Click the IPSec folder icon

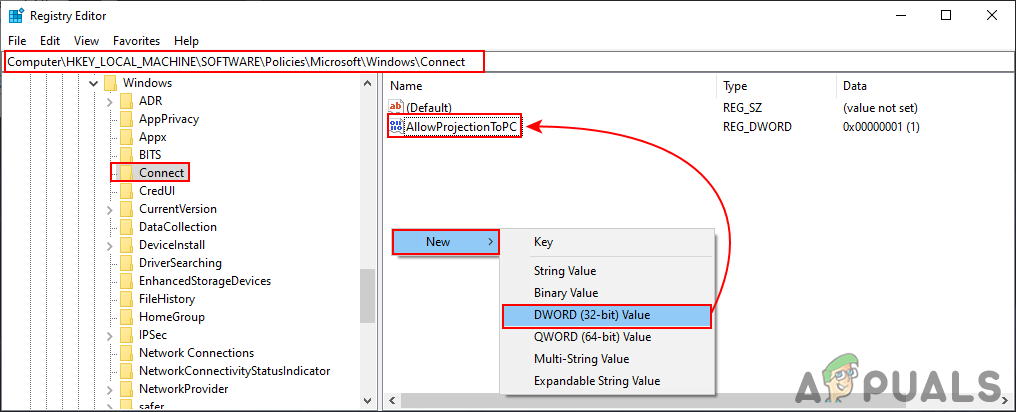click(x=126, y=336)
